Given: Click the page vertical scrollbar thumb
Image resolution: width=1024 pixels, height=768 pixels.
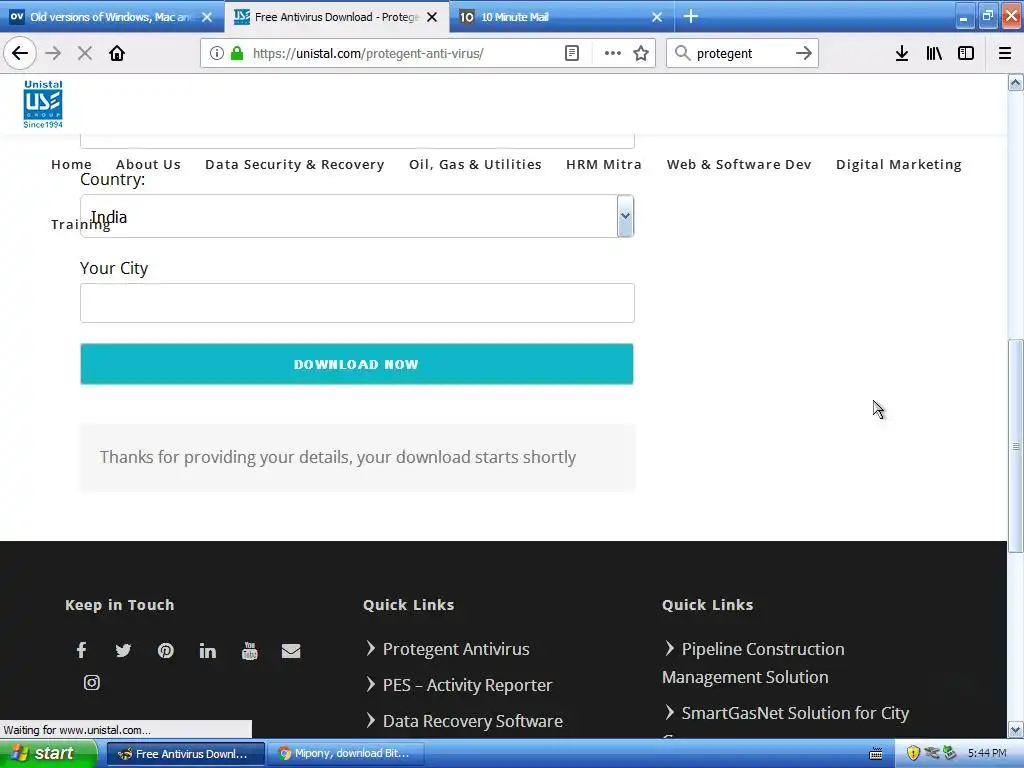Looking at the screenshot, I should pos(1016,446).
